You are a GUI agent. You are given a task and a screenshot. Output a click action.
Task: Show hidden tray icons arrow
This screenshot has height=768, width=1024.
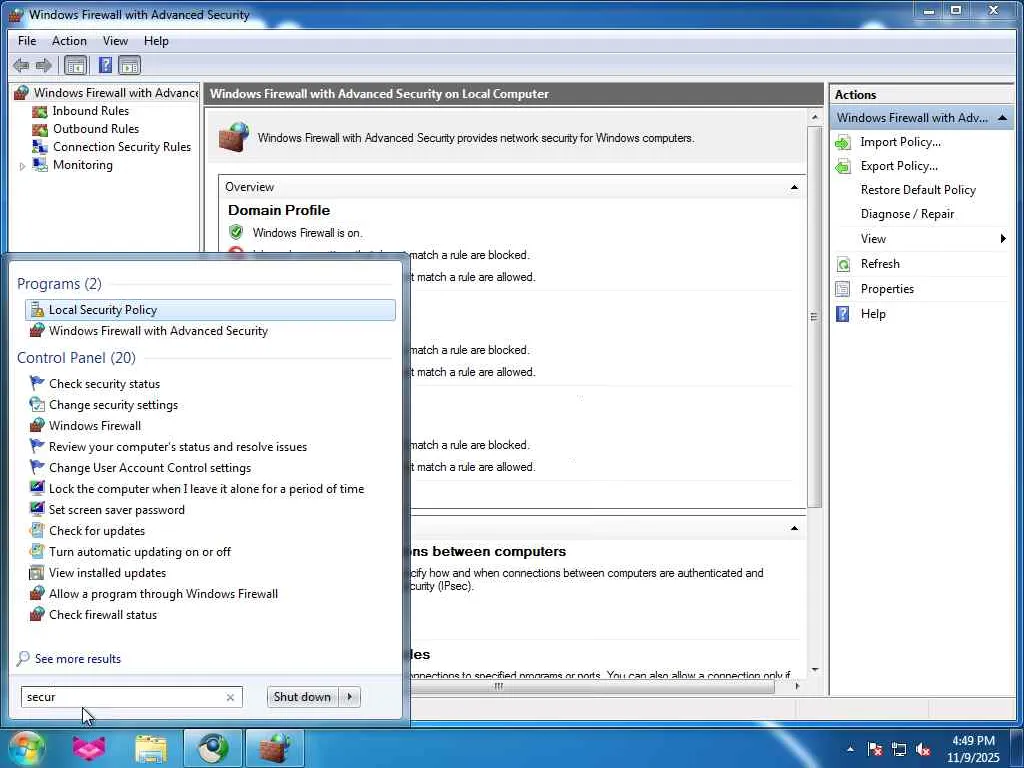[850, 749]
